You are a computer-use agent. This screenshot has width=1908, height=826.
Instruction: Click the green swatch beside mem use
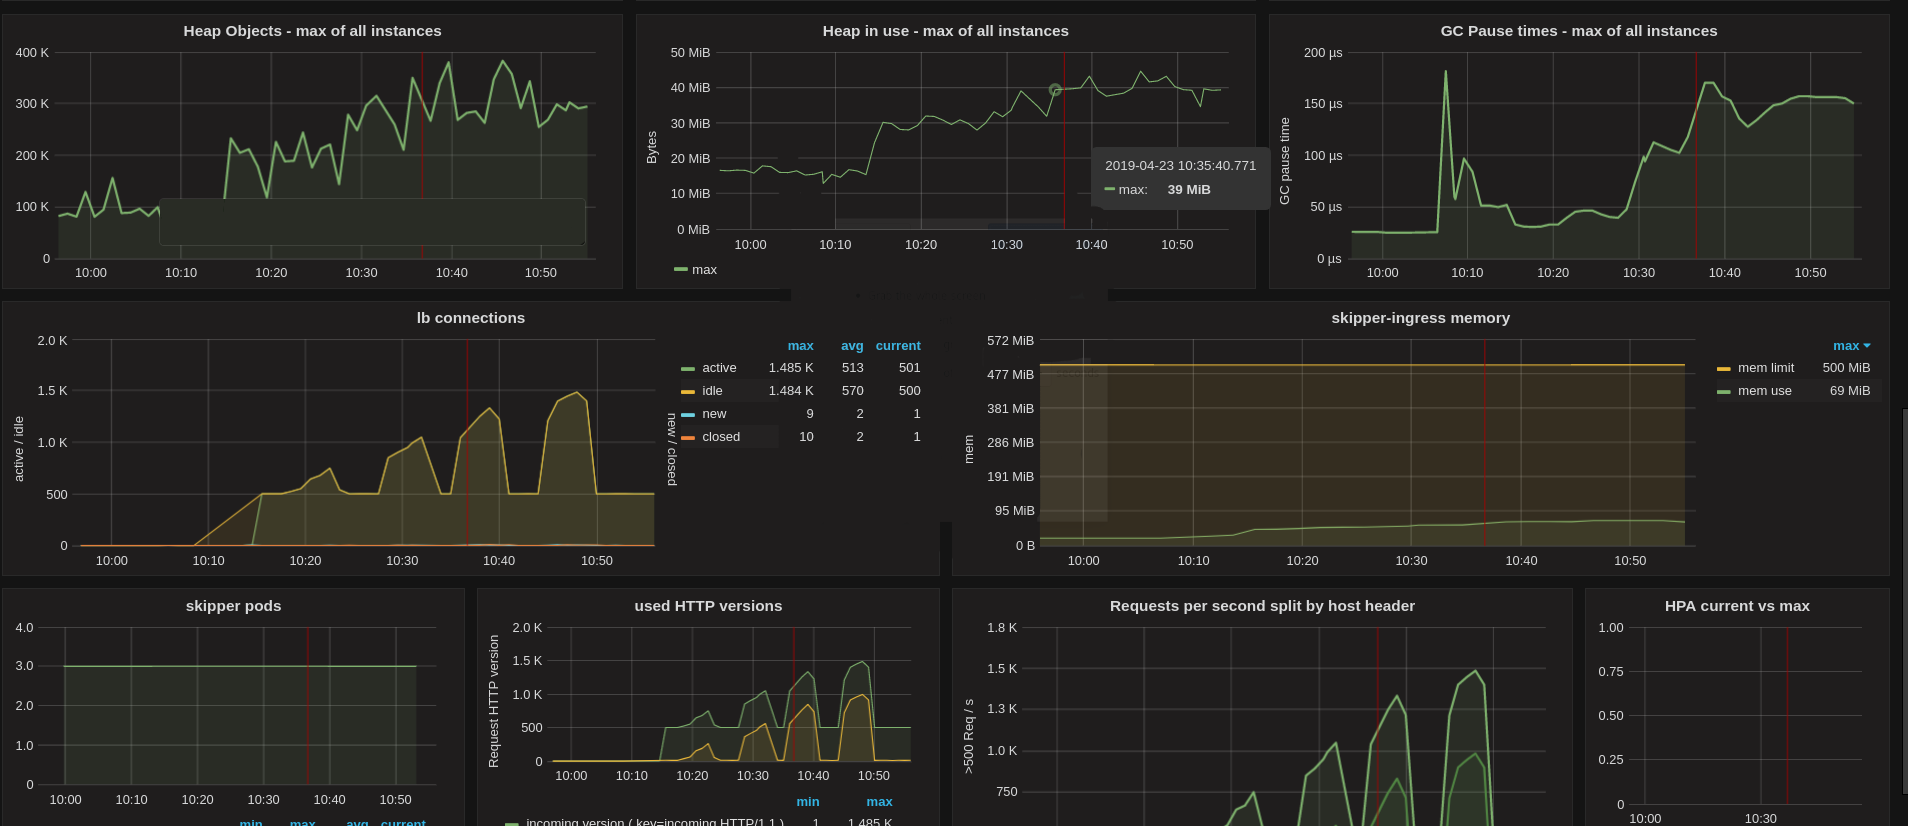point(1724,392)
